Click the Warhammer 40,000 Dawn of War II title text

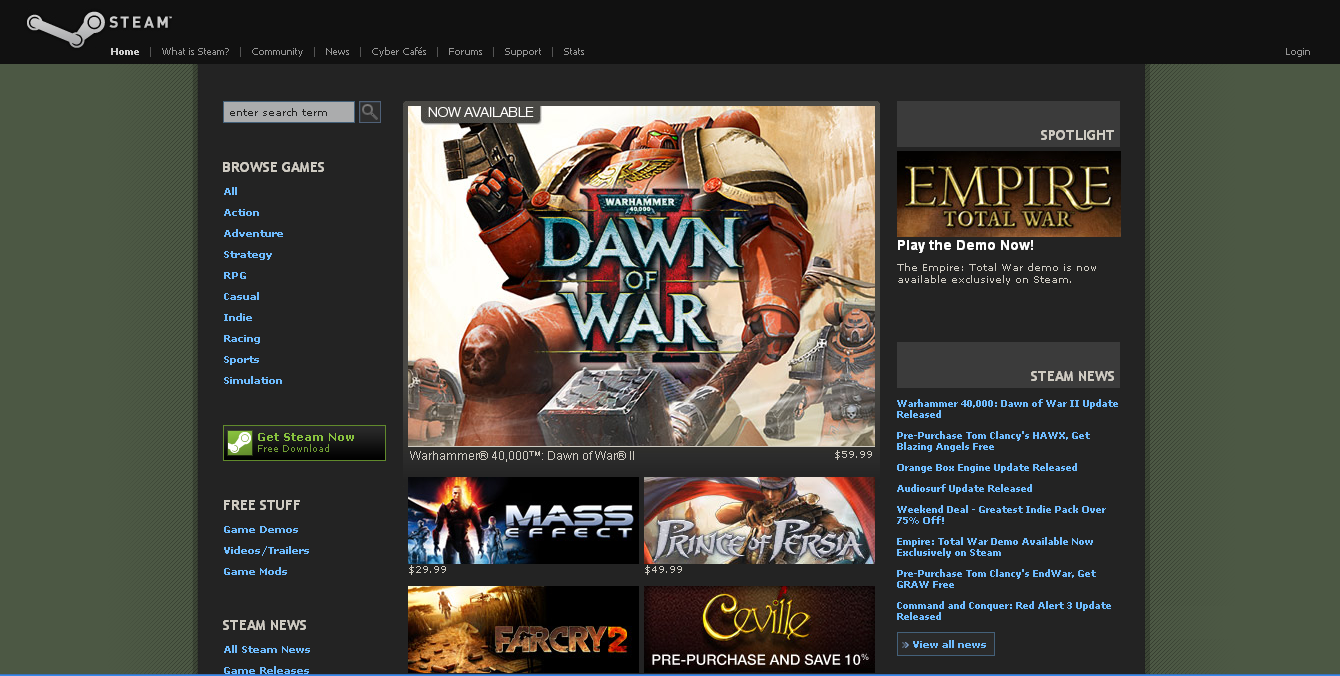[x=522, y=455]
